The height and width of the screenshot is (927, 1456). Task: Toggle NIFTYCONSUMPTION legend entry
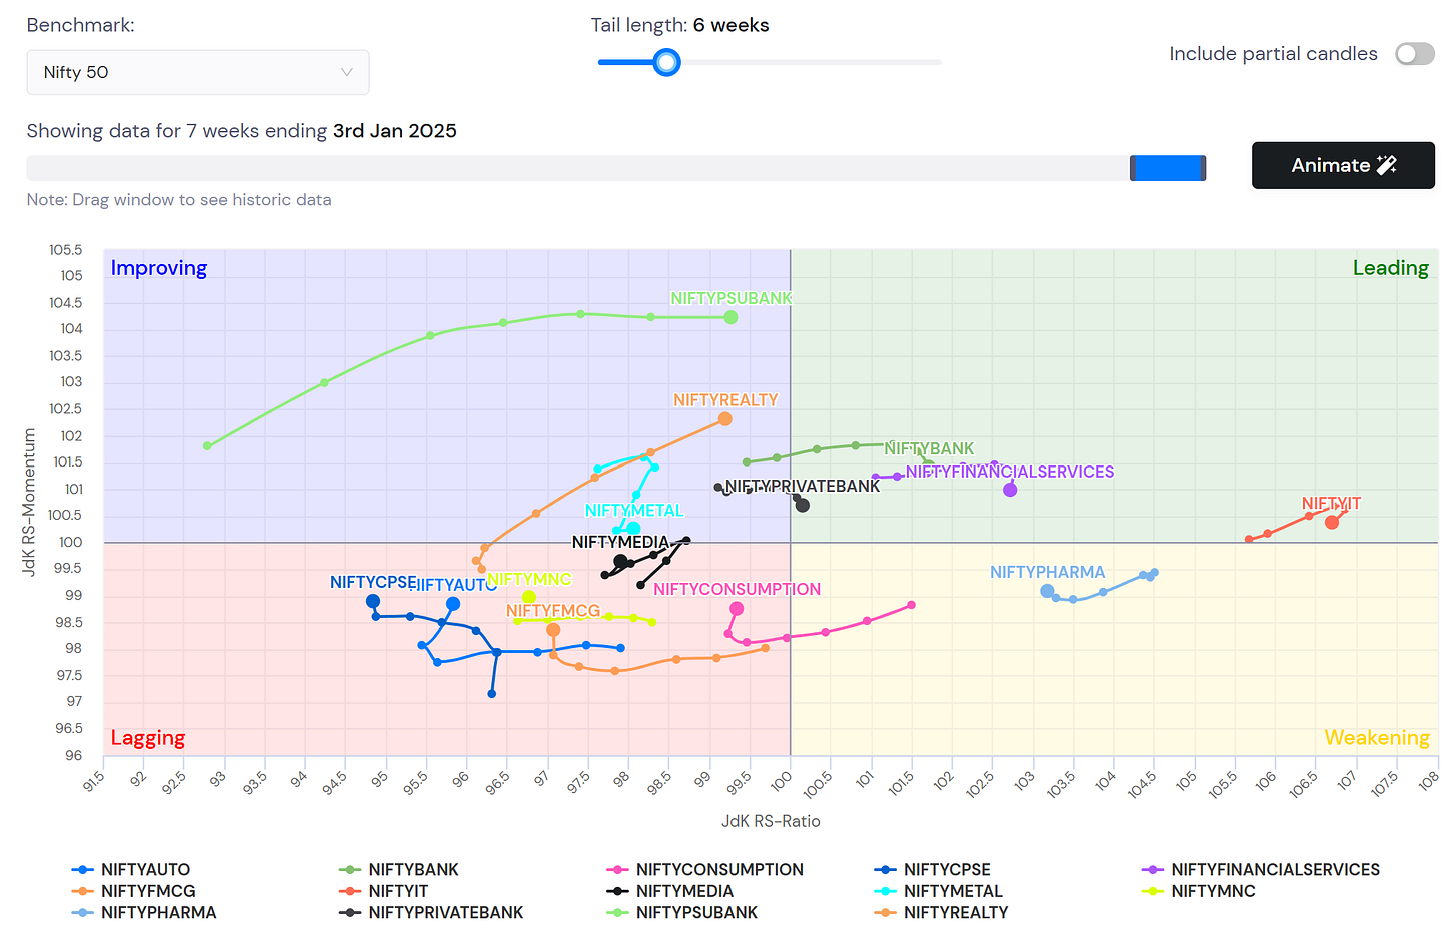point(705,870)
